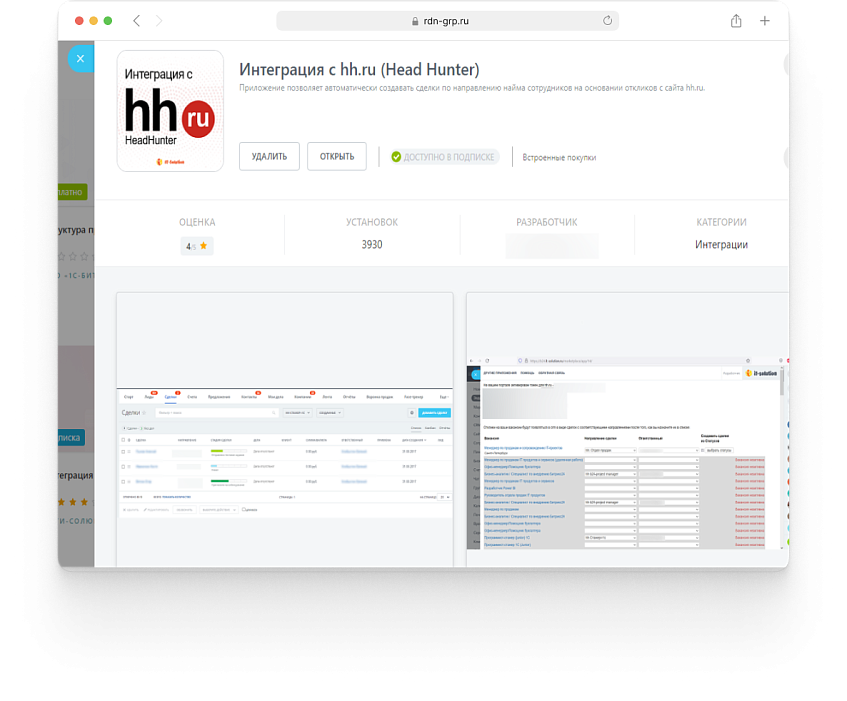Viewport: 847px width, 701px height.
Task: Click the app title Интеграция с hh.ru
Action: point(359,70)
